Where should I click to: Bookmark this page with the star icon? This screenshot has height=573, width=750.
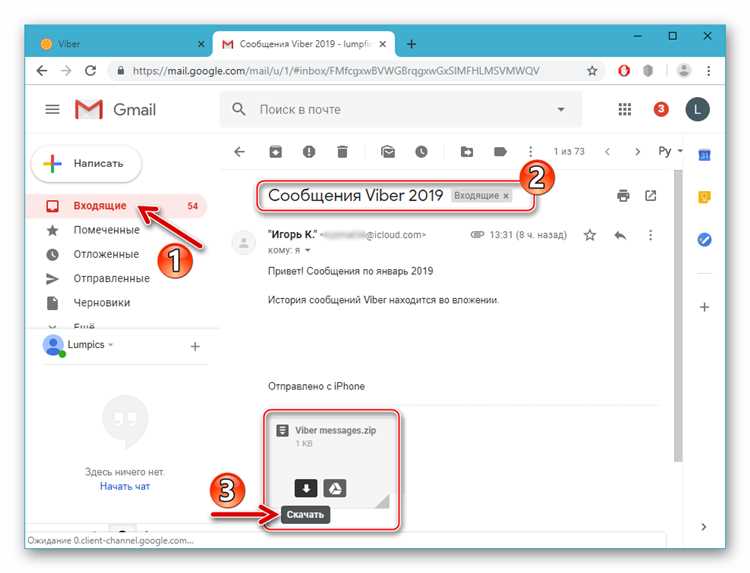(x=592, y=71)
